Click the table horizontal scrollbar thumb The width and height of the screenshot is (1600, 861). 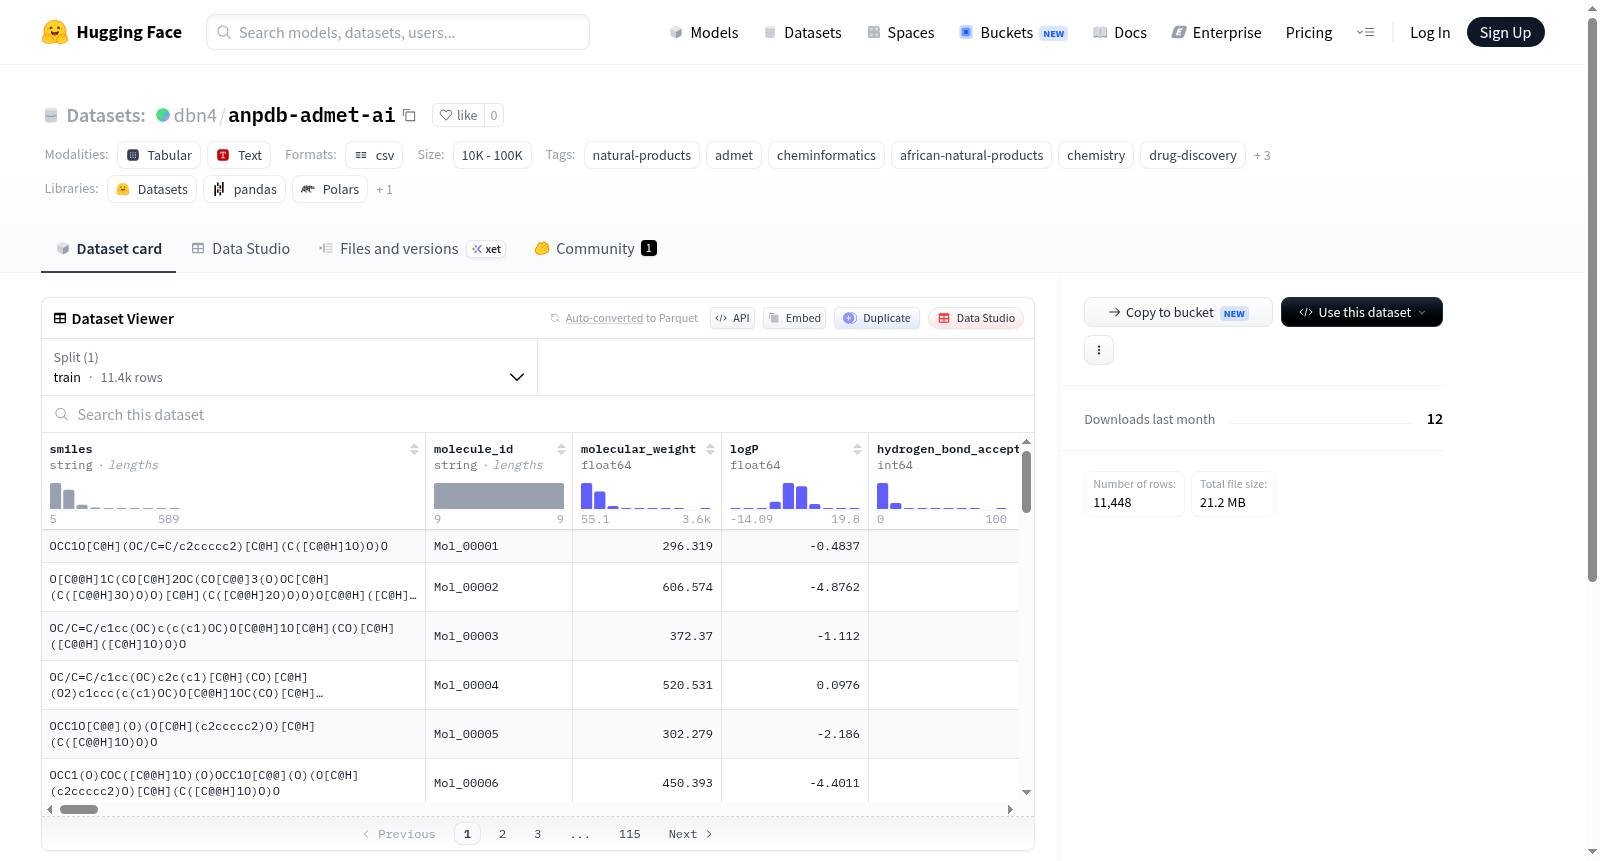pyautogui.click(x=79, y=809)
